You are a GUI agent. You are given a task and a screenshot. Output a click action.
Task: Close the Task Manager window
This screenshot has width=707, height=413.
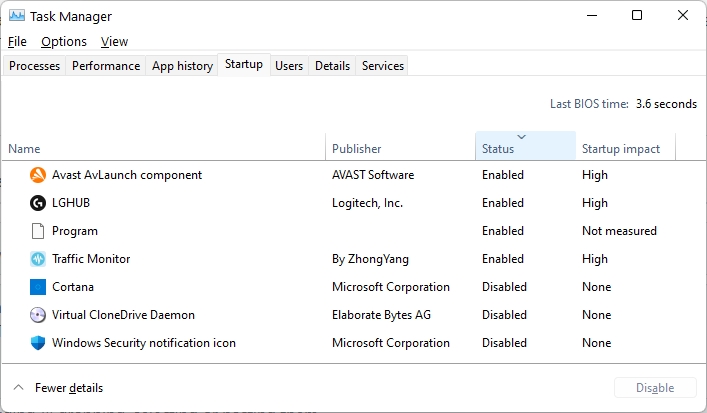click(683, 15)
